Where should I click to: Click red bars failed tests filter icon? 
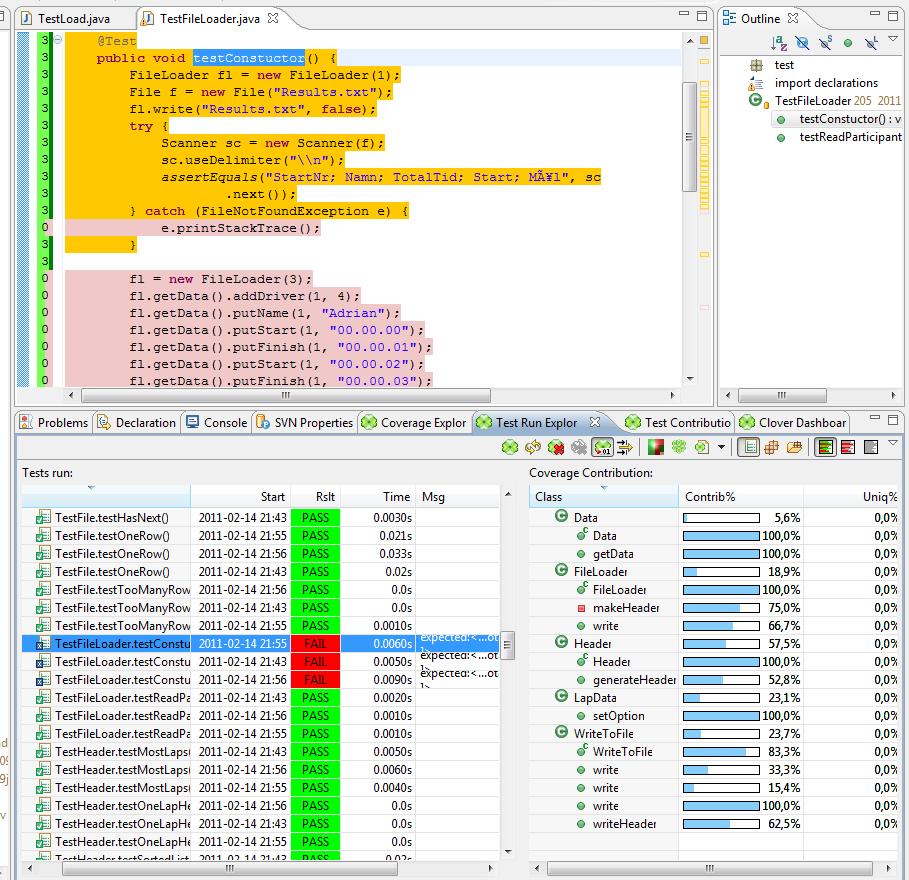[848, 447]
